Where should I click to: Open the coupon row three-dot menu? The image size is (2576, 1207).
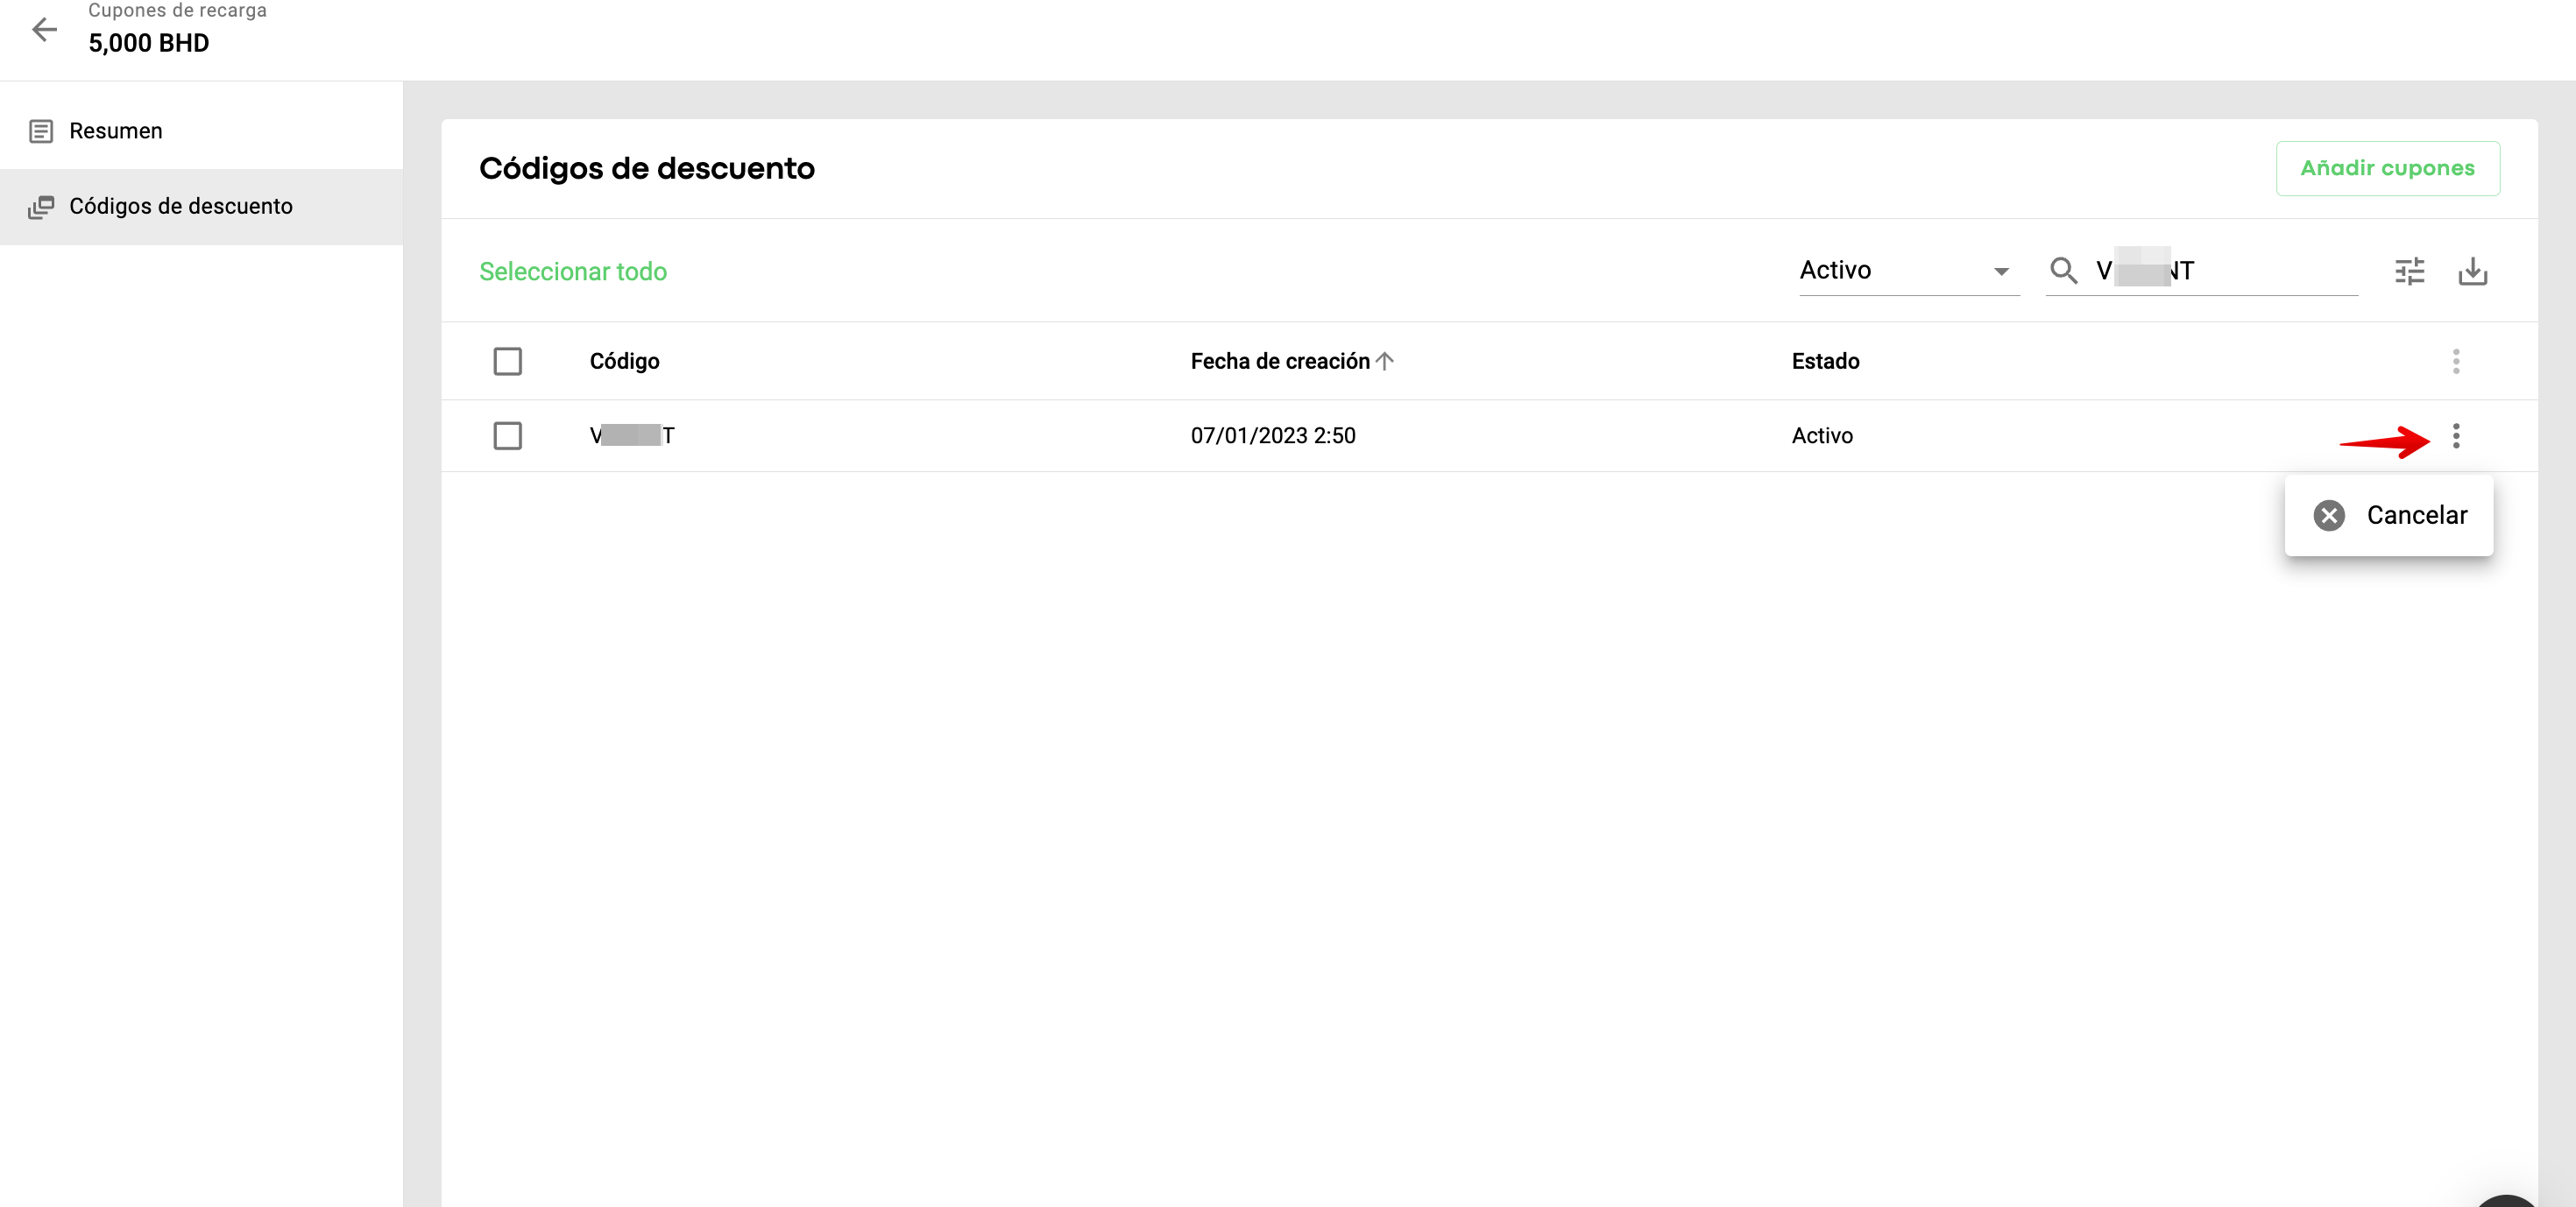point(2455,436)
